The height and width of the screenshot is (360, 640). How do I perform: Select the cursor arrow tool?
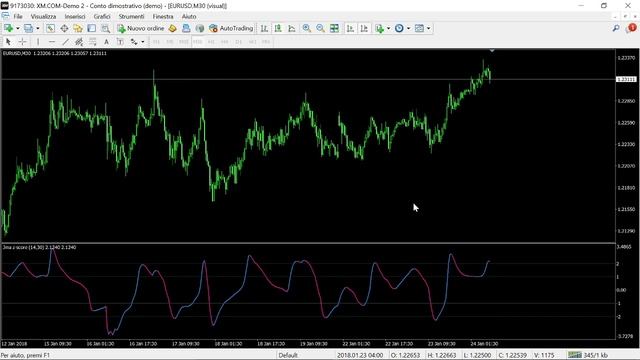click(8, 42)
